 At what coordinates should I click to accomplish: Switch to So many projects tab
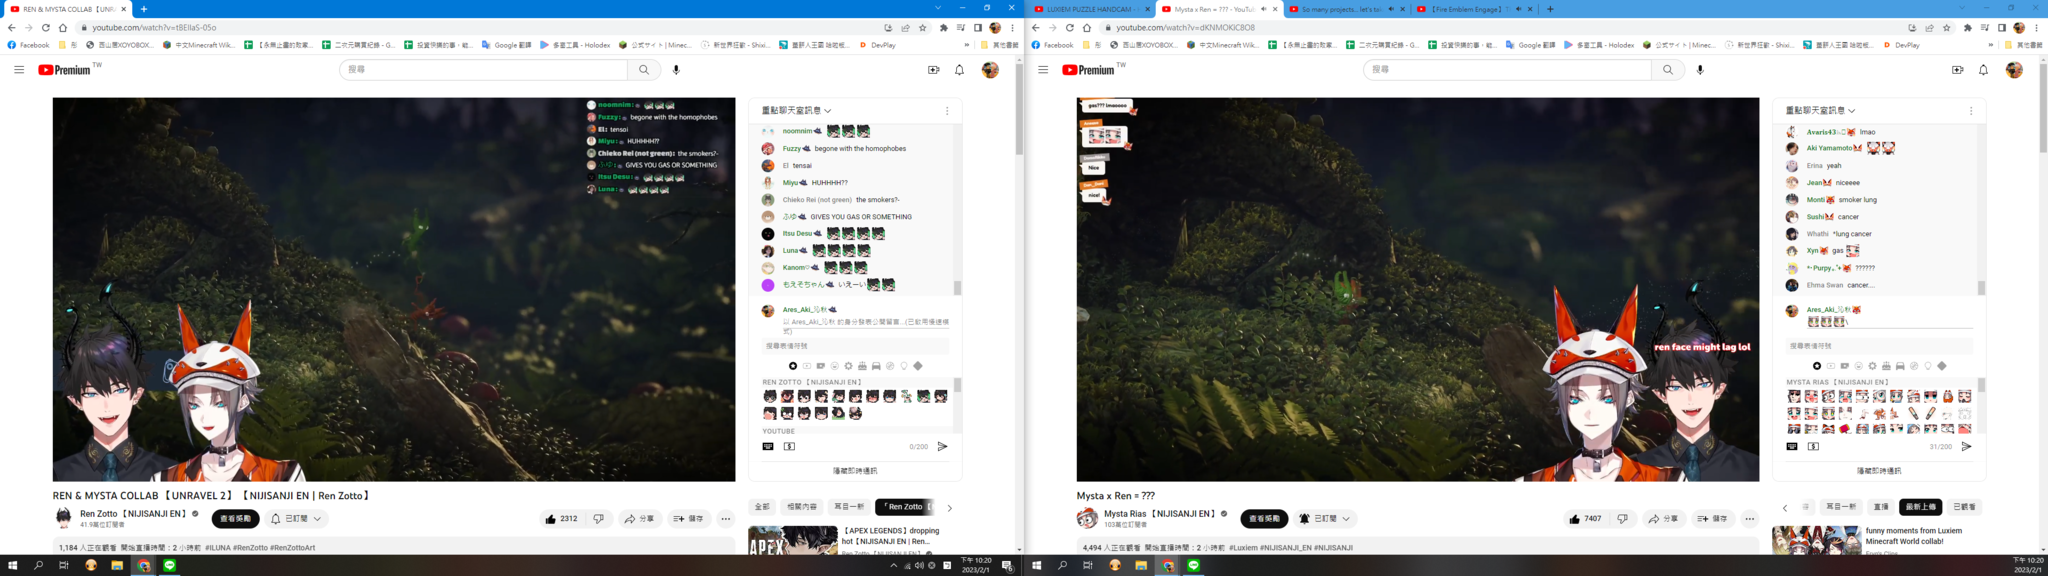(x=1345, y=9)
